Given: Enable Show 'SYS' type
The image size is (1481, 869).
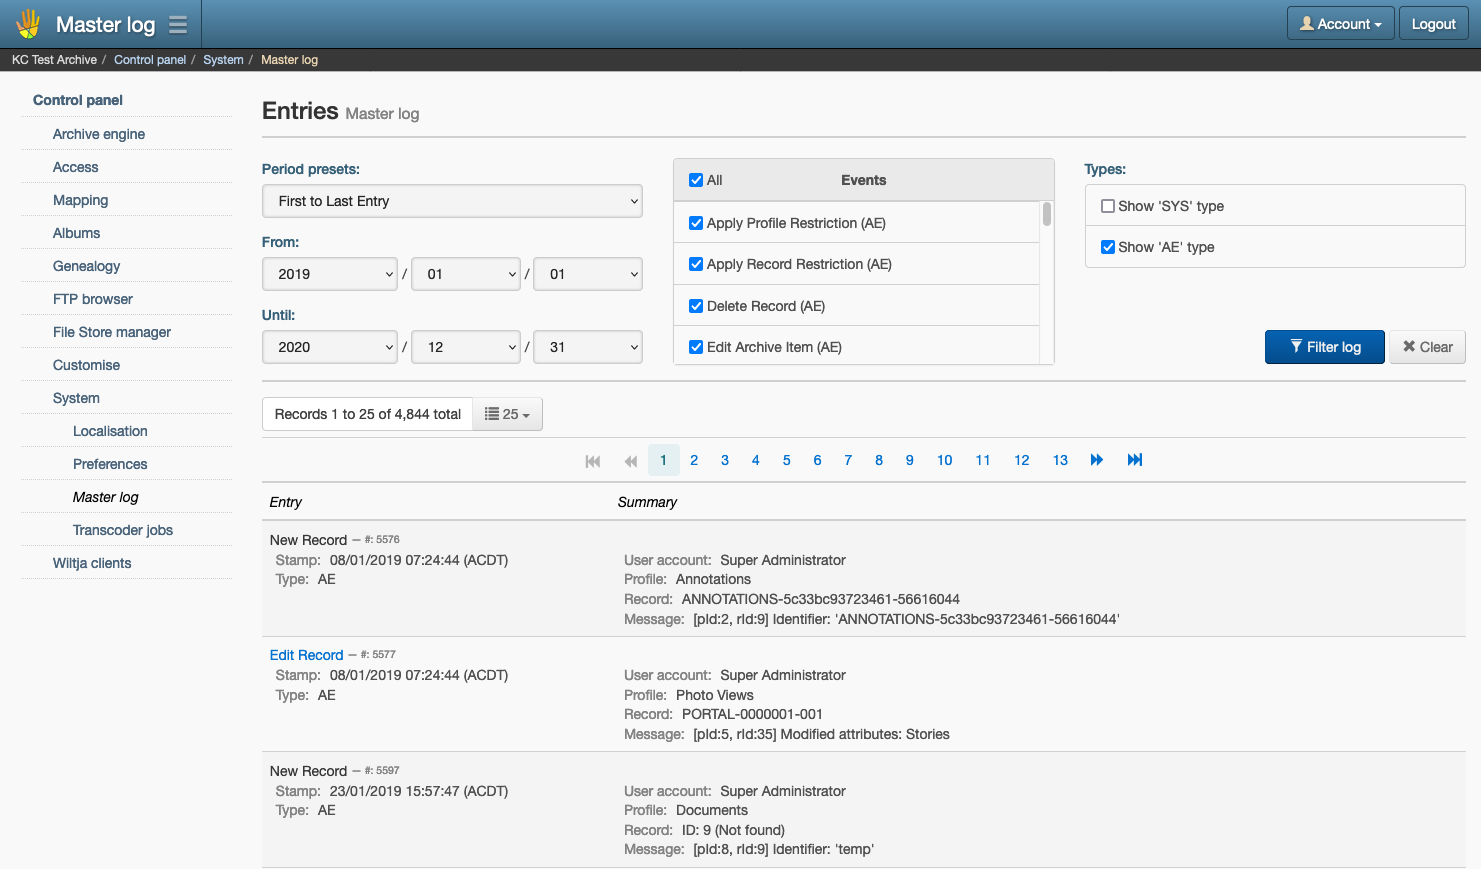Looking at the screenshot, I should tap(1107, 205).
